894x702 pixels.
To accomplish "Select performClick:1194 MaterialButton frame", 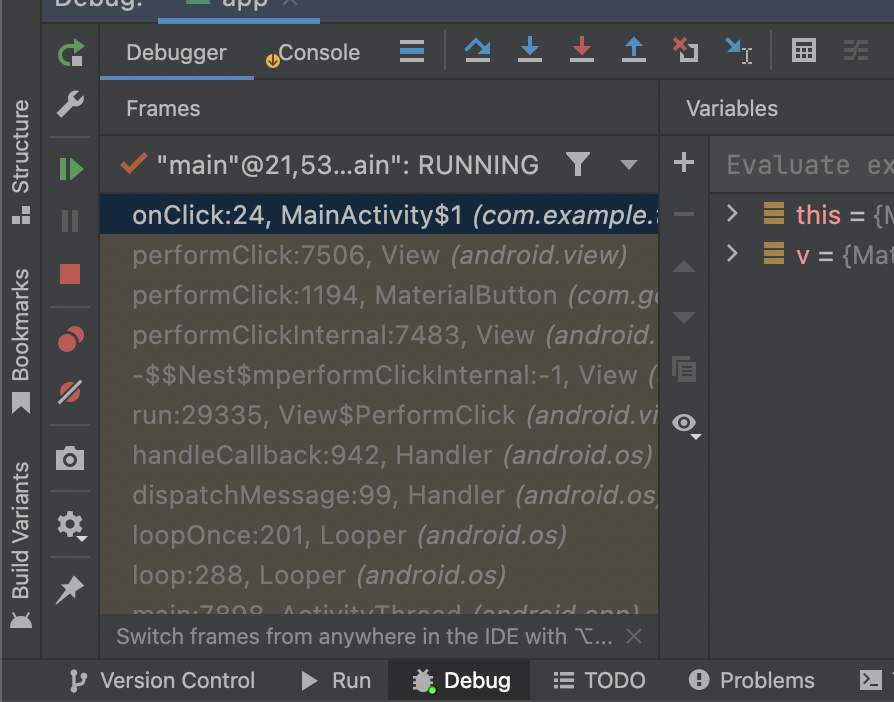I will point(379,295).
